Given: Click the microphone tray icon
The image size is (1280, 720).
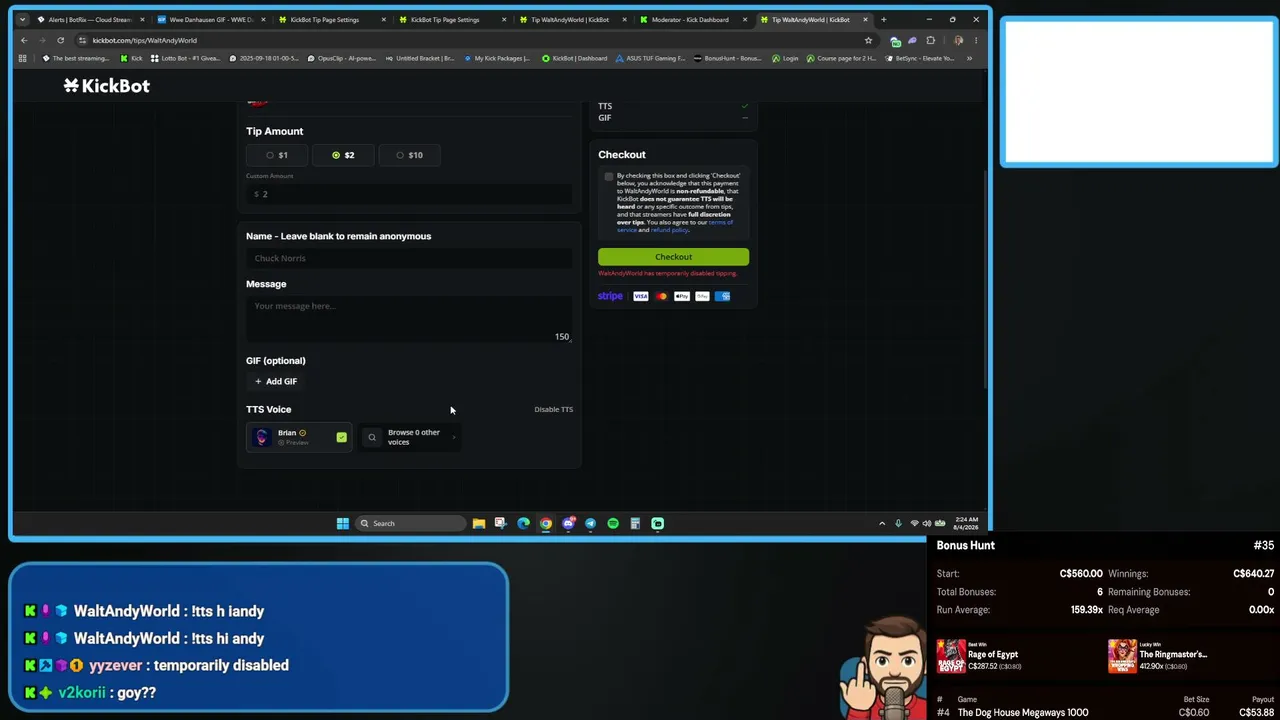Looking at the screenshot, I should pyautogui.click(x=898, y=523).
